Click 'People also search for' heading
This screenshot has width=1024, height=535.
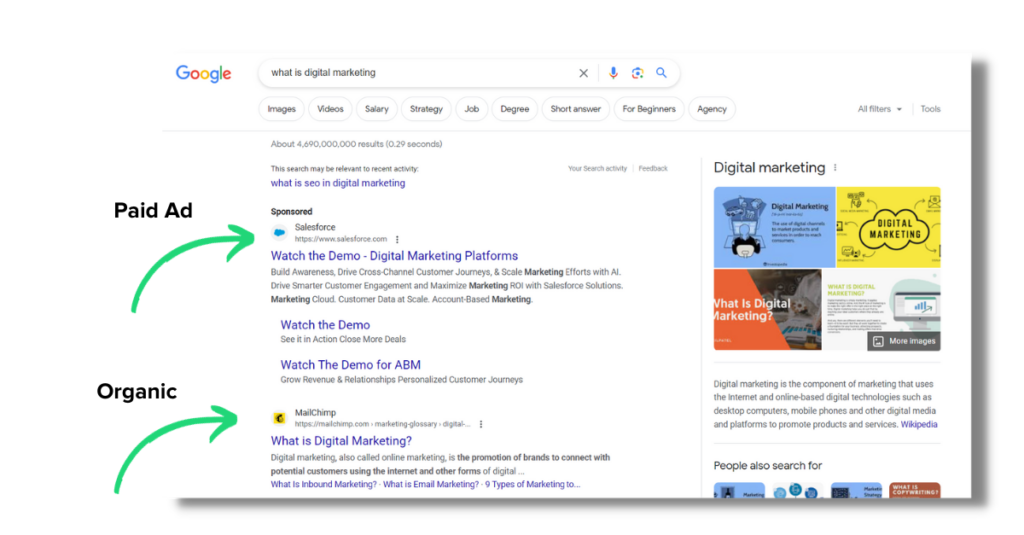click(x=767, y=466)
